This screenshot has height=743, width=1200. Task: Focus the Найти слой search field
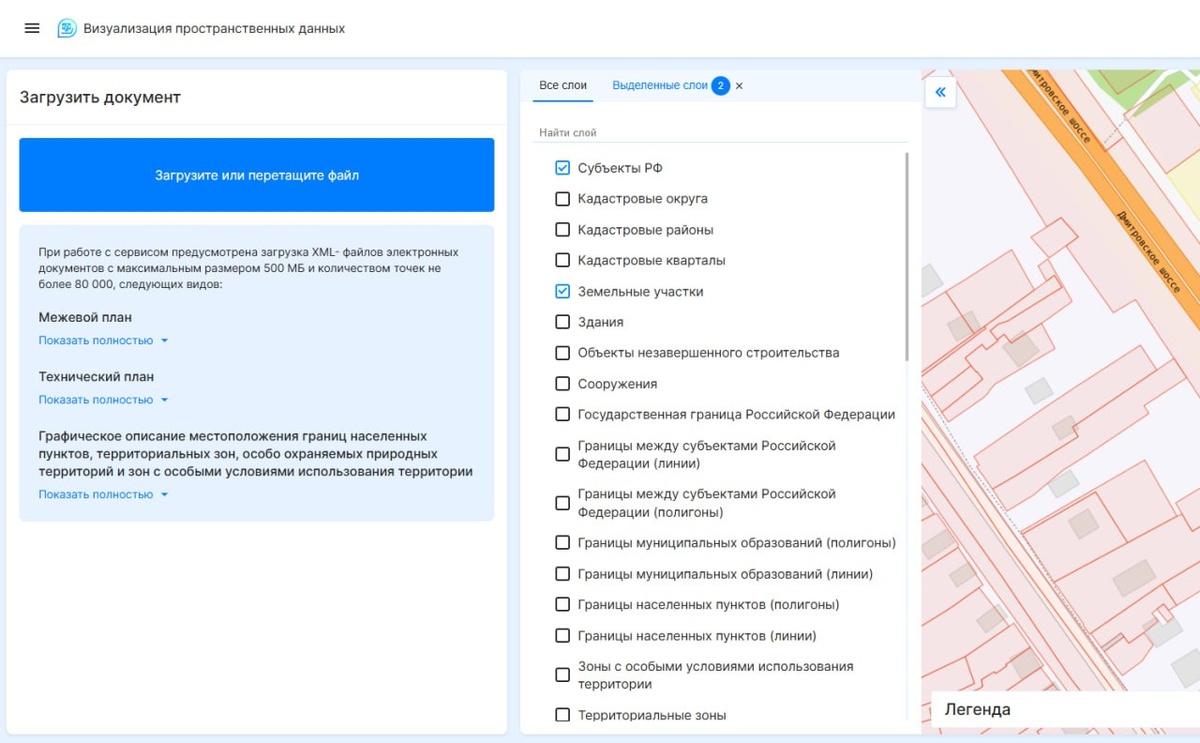(720, 132)
